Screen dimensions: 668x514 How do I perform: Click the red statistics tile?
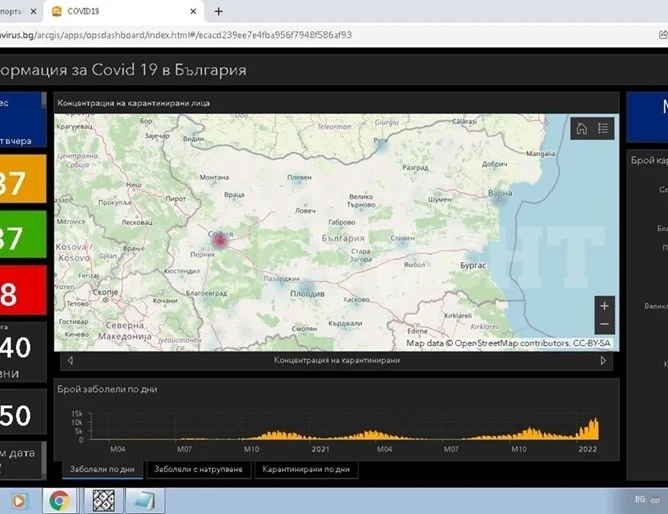[23, 290]
